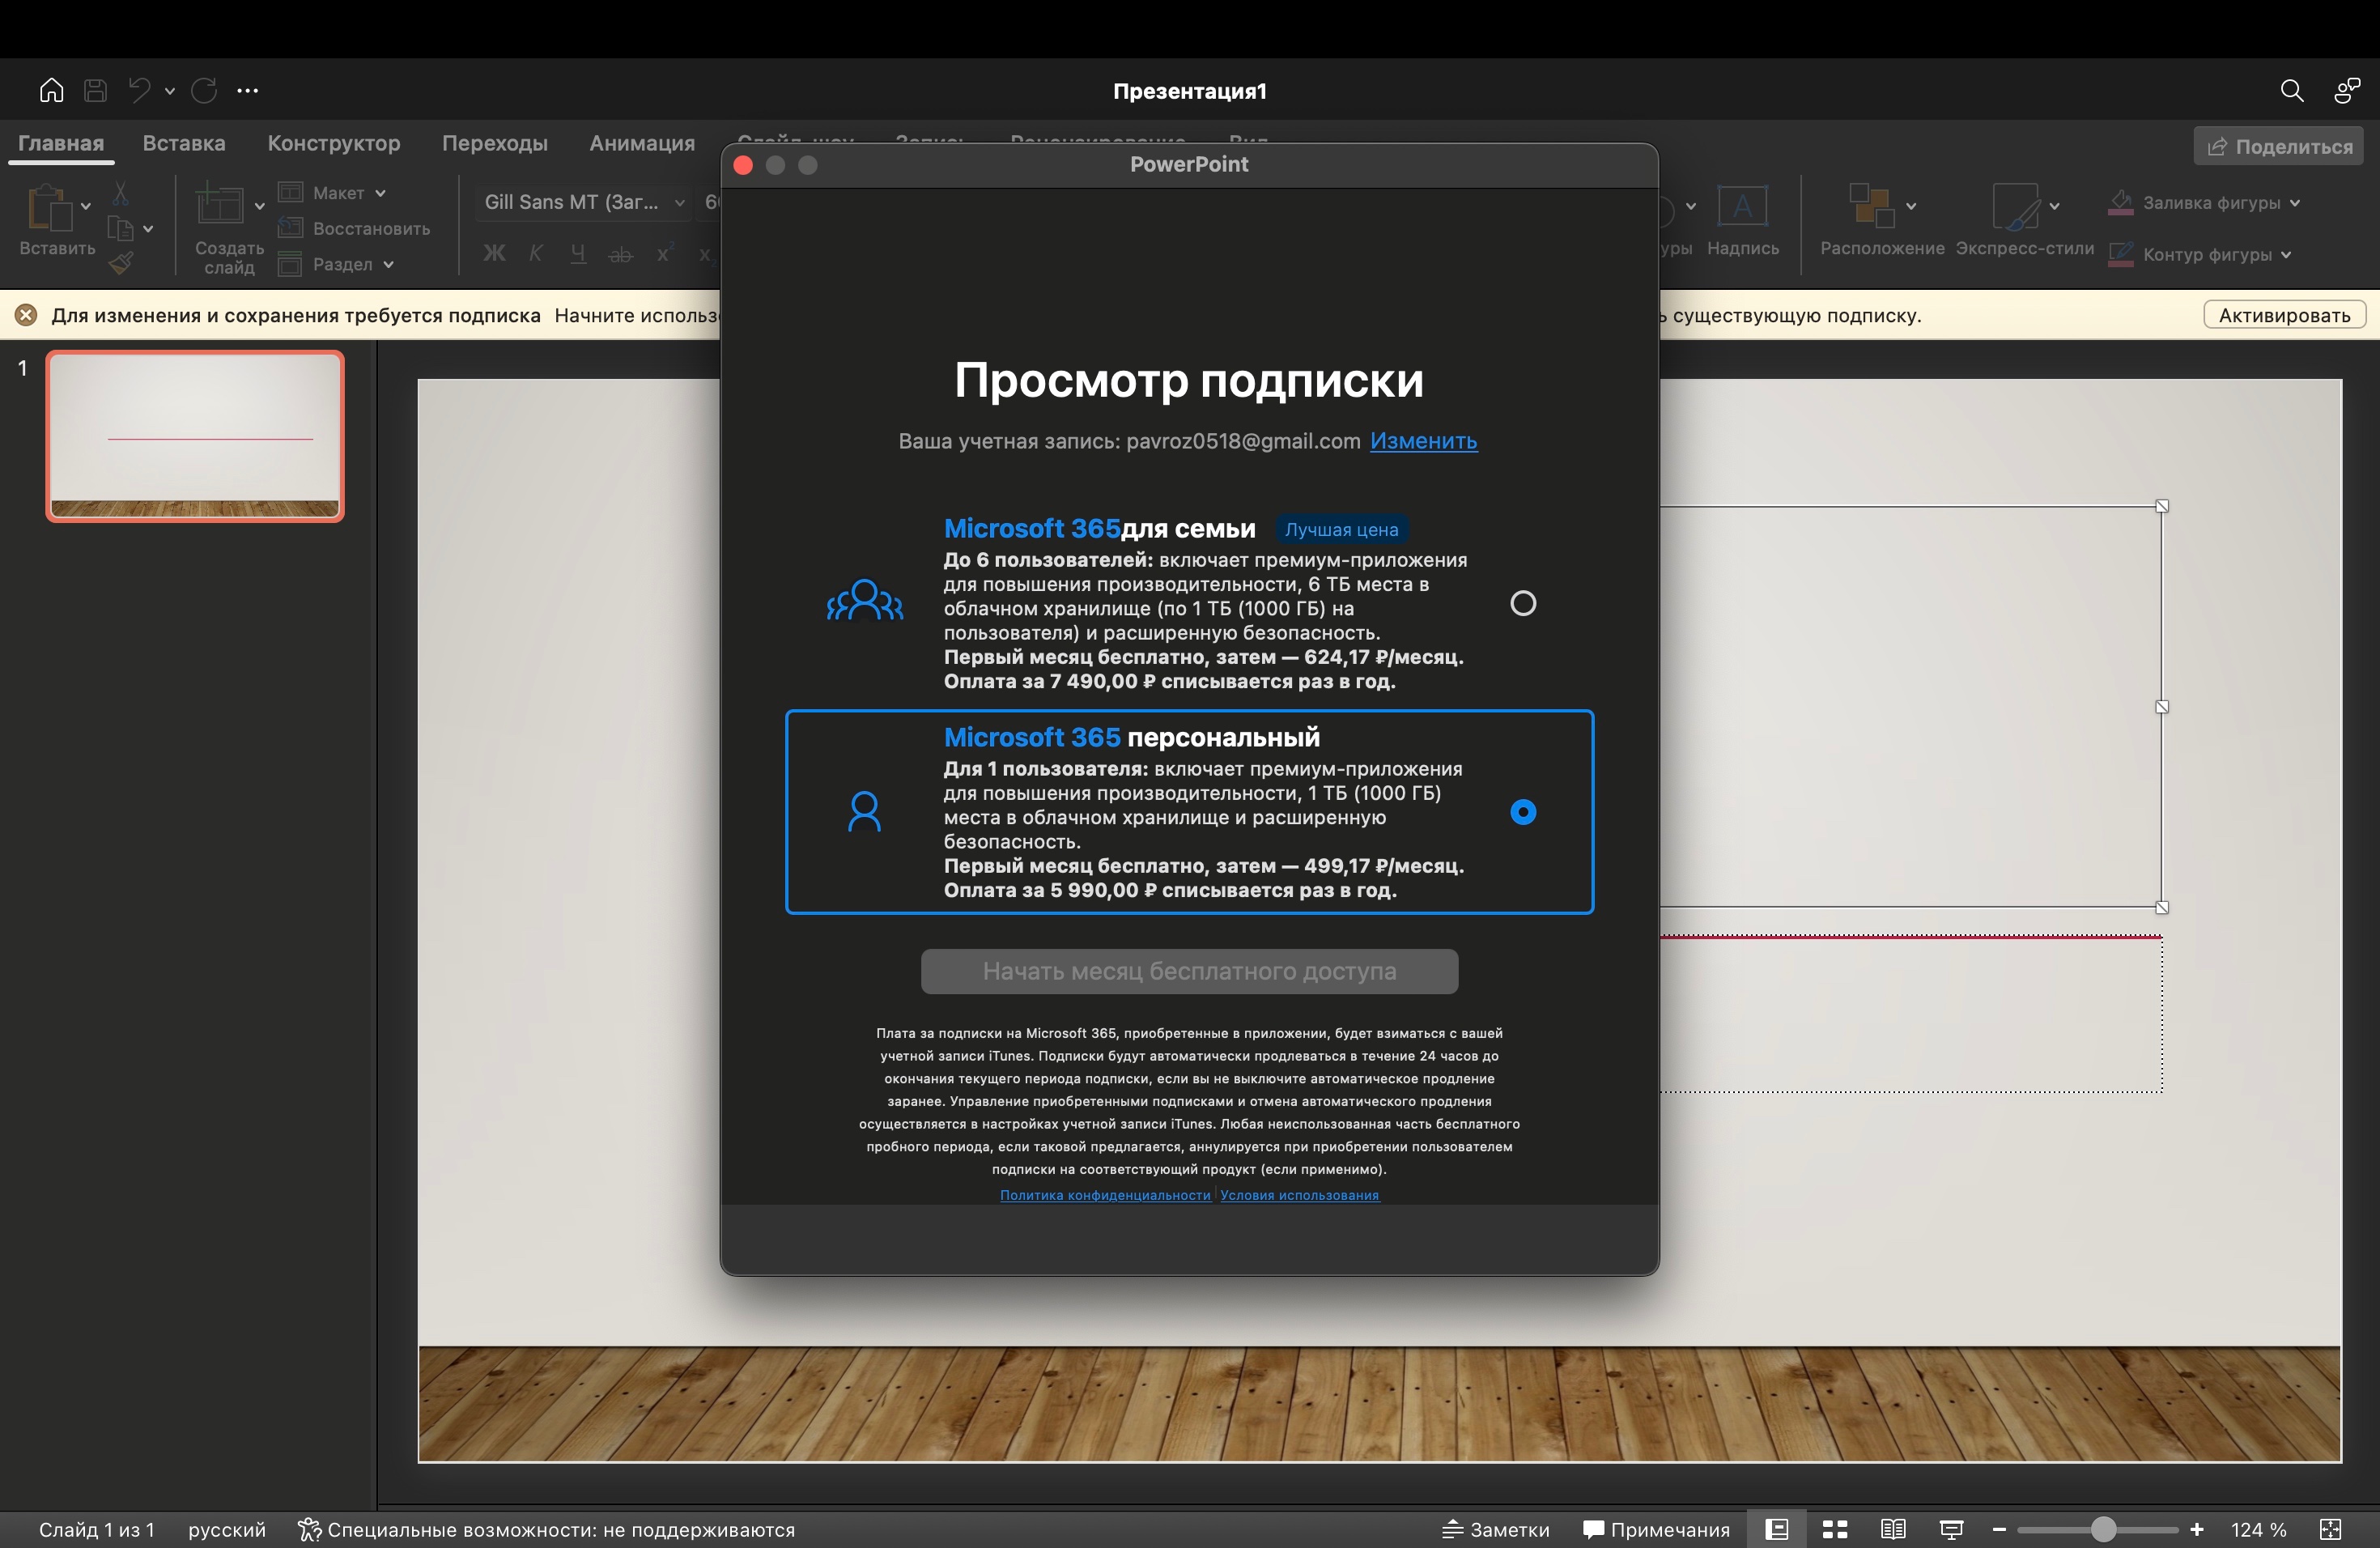This screenshot has width=2380, height=1548.
Task: Click русский language in status bar
Action: [x=227, y=1529]
